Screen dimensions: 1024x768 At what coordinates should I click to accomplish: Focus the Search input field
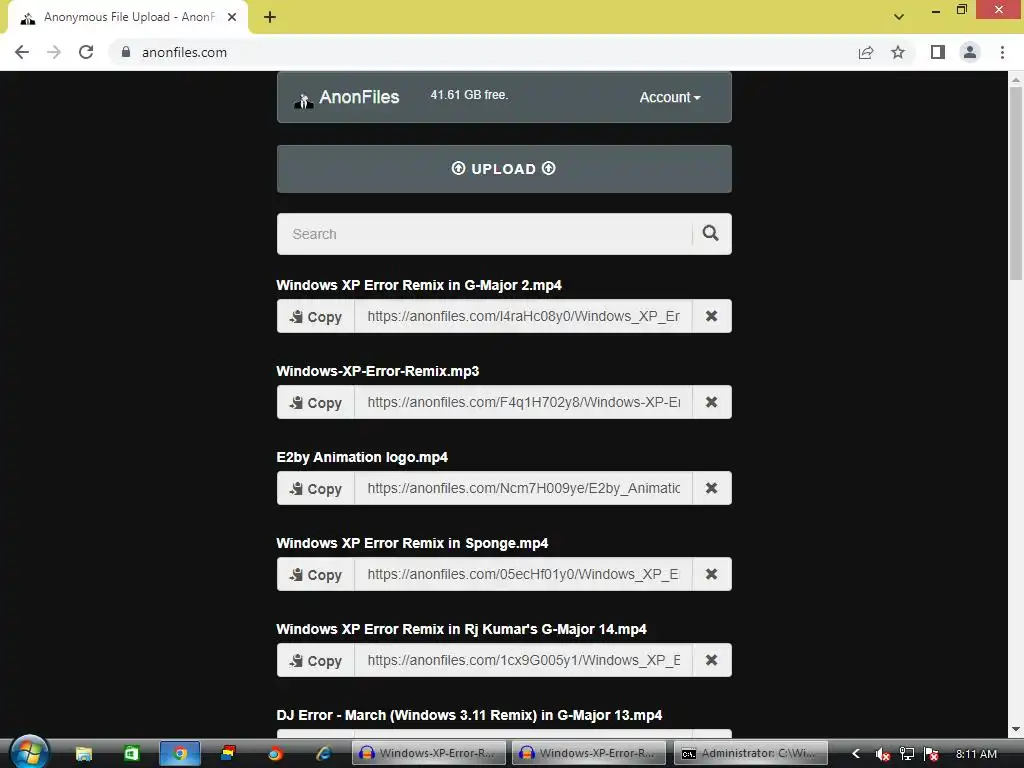point(484,234)
